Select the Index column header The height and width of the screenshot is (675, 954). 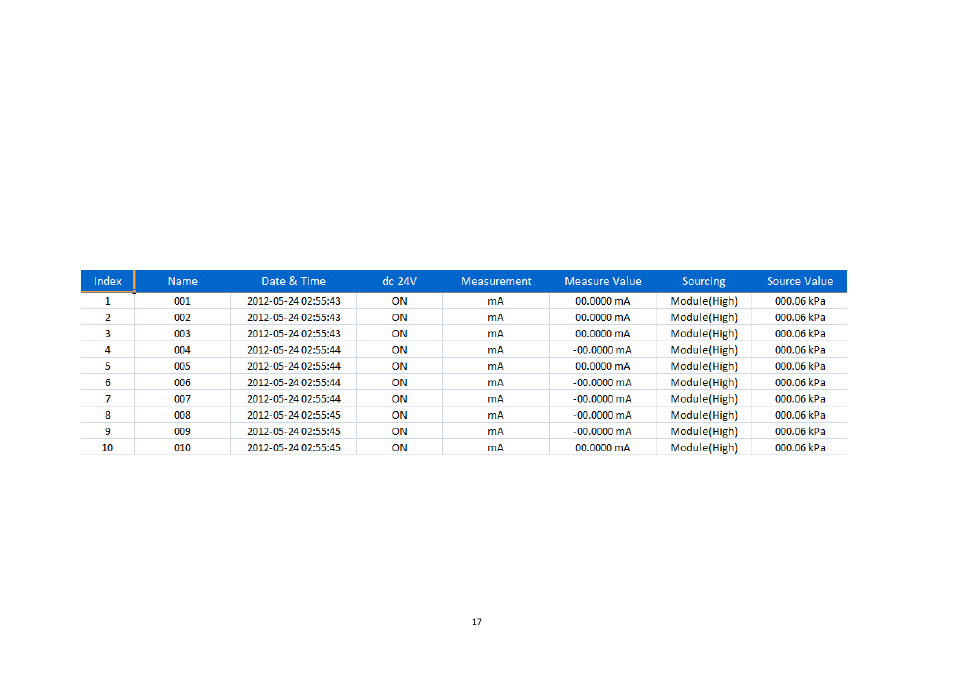pos(108,281)
